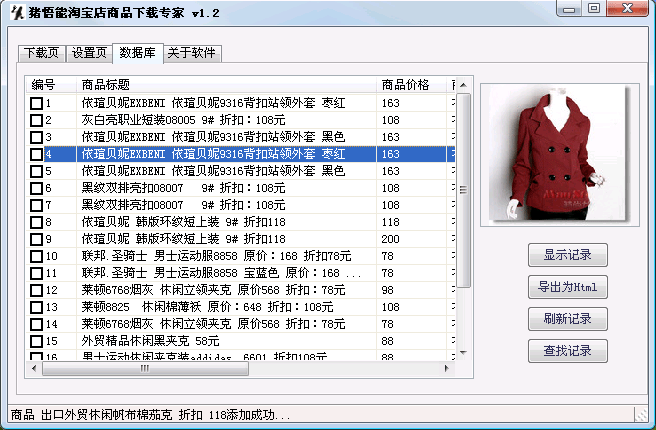Select row 13 莱顿8825 休闲棉簿袄
Image resolution: width=656 pixels, height=430 pixels.
tap(241, 307)
